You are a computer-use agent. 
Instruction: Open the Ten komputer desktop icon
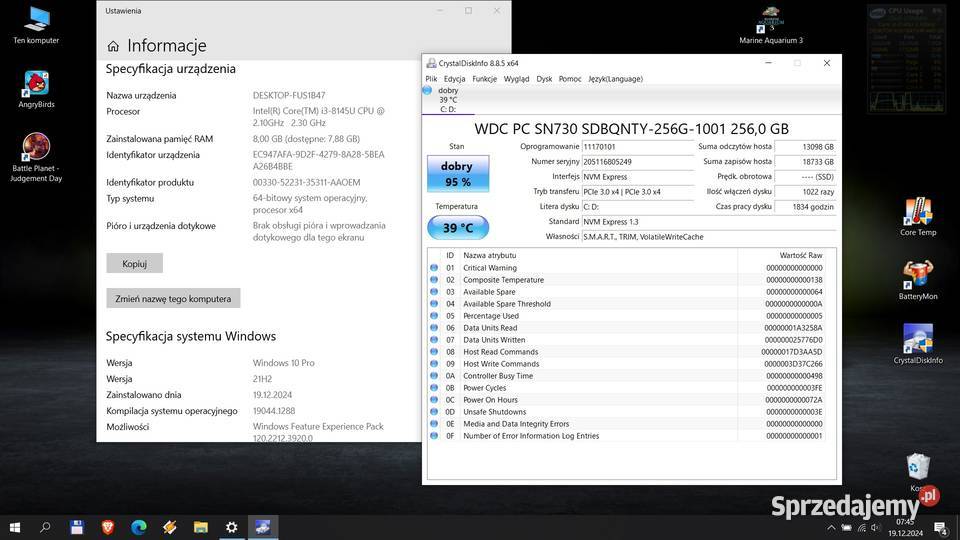[36, 26]
